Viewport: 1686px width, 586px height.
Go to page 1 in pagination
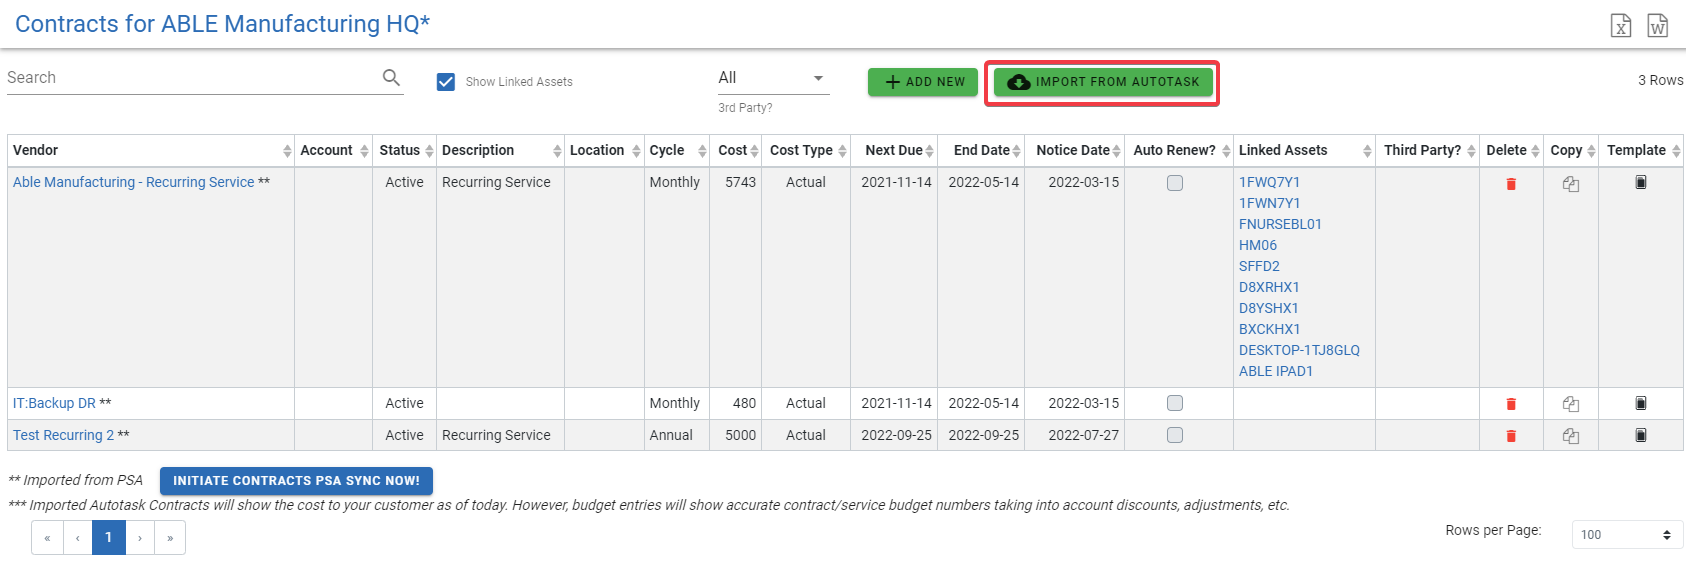pyautogui.click(x=108, y=537)
